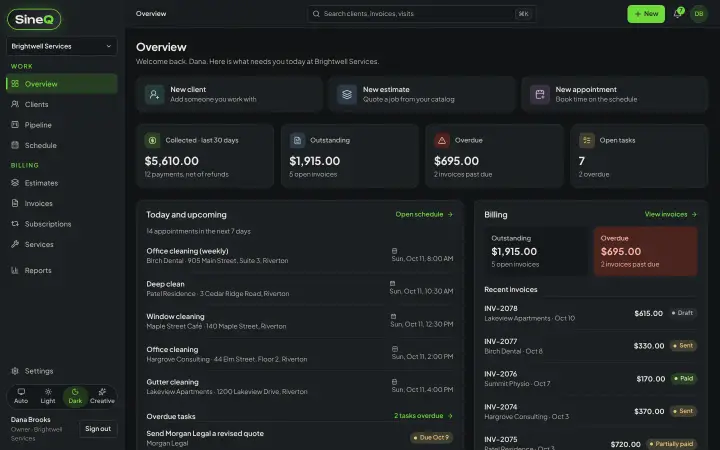Screen dimensions: 720x450
Task: Sign out of the account
Action: tap(98, 429)
